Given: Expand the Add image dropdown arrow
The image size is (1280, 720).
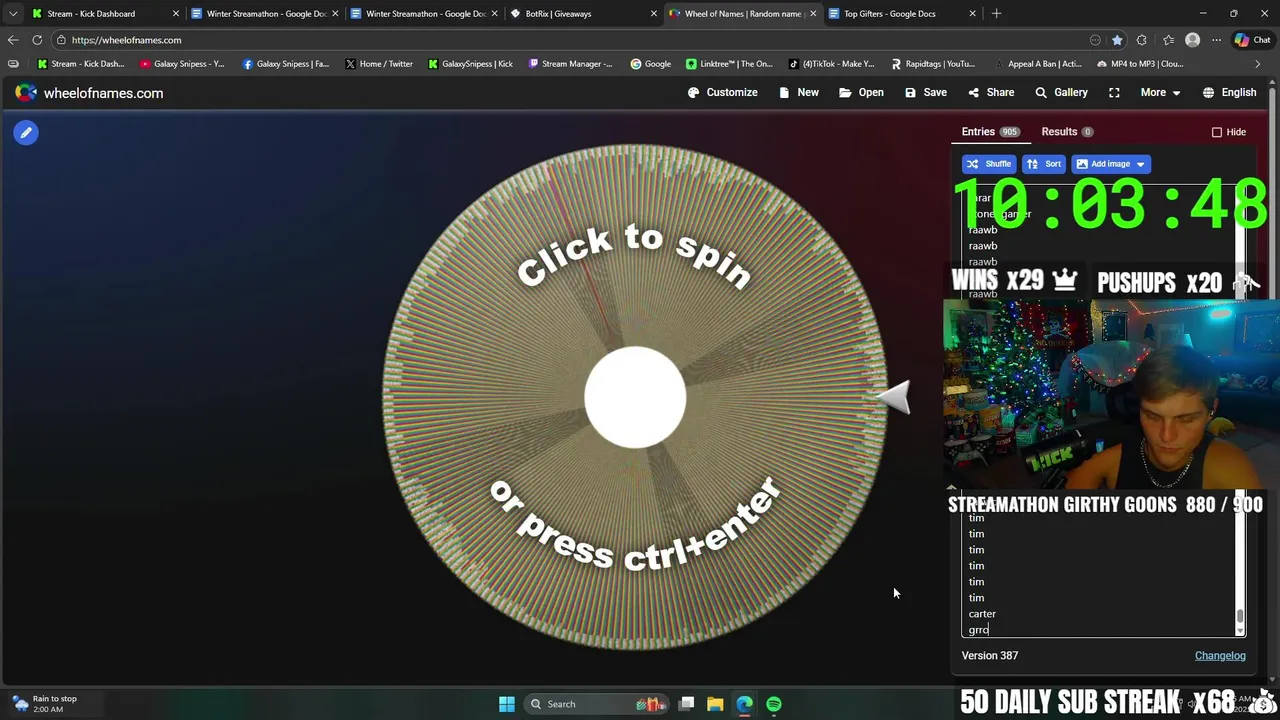Looking at the screenshot, I should pos(1140,164).
